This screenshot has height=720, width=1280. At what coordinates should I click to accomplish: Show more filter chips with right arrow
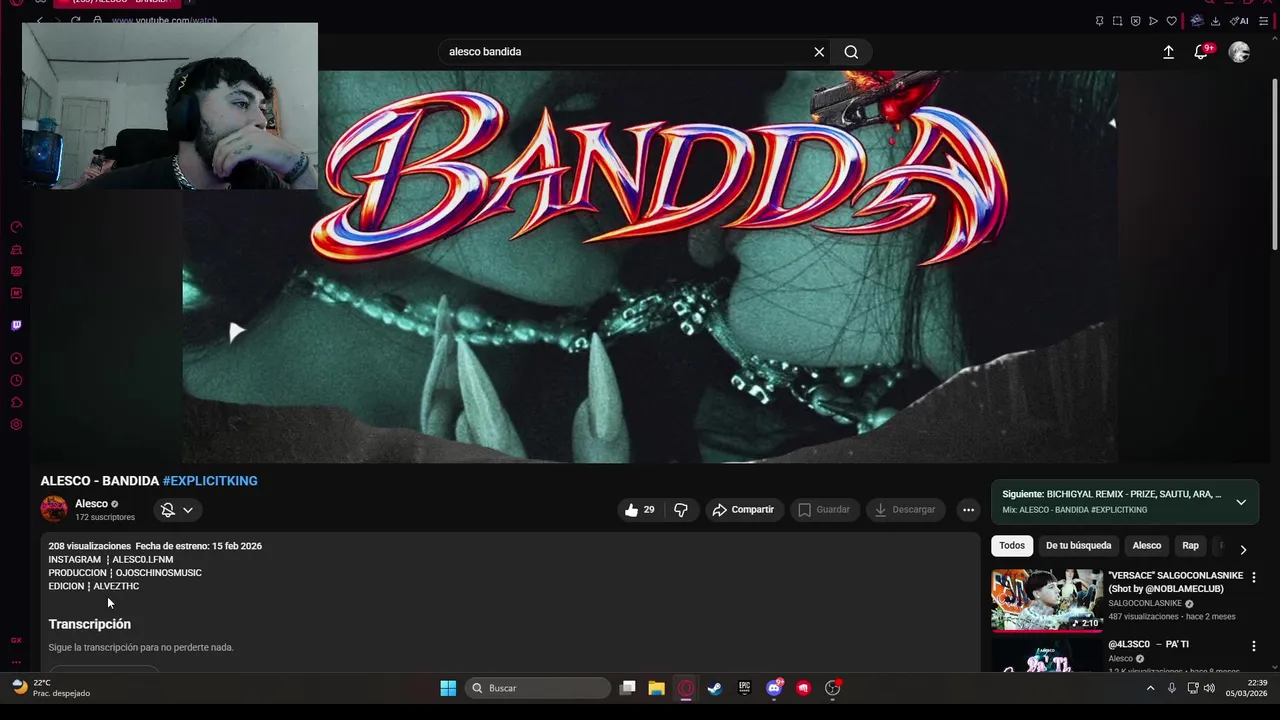pyautogui.click(x=1243, y=549)
